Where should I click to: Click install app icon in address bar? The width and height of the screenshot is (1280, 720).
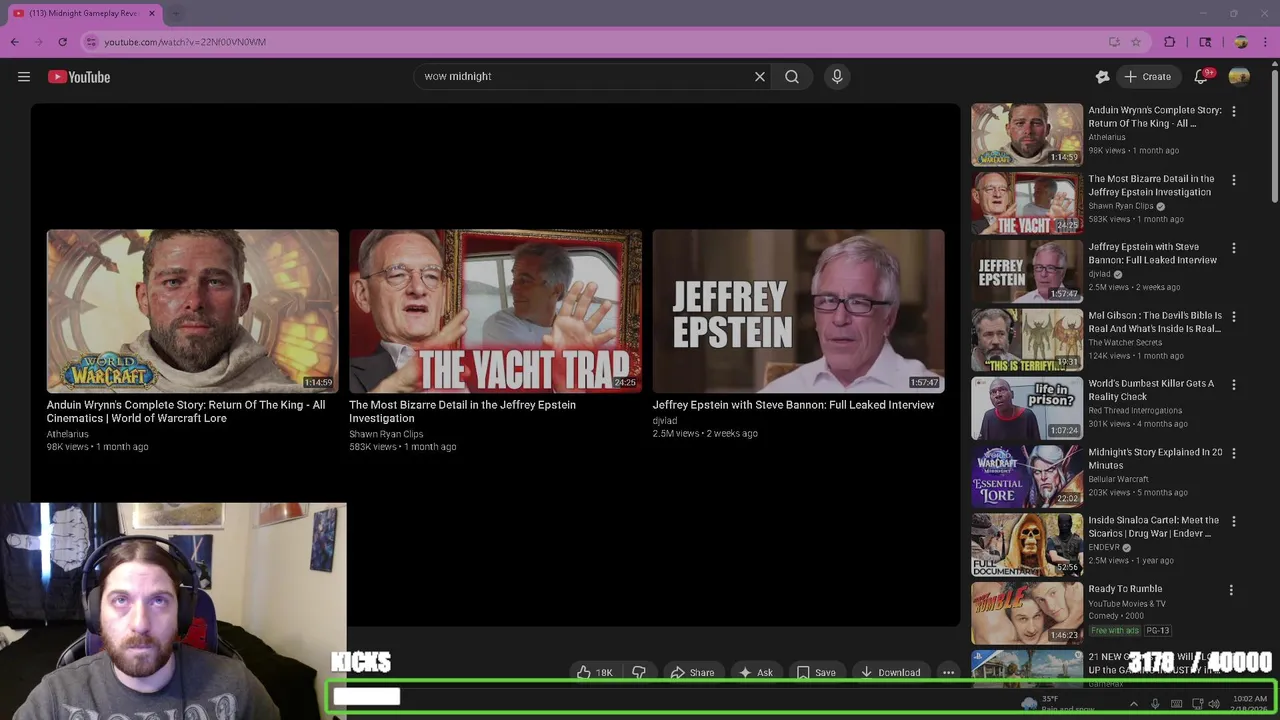(1114, 42)
